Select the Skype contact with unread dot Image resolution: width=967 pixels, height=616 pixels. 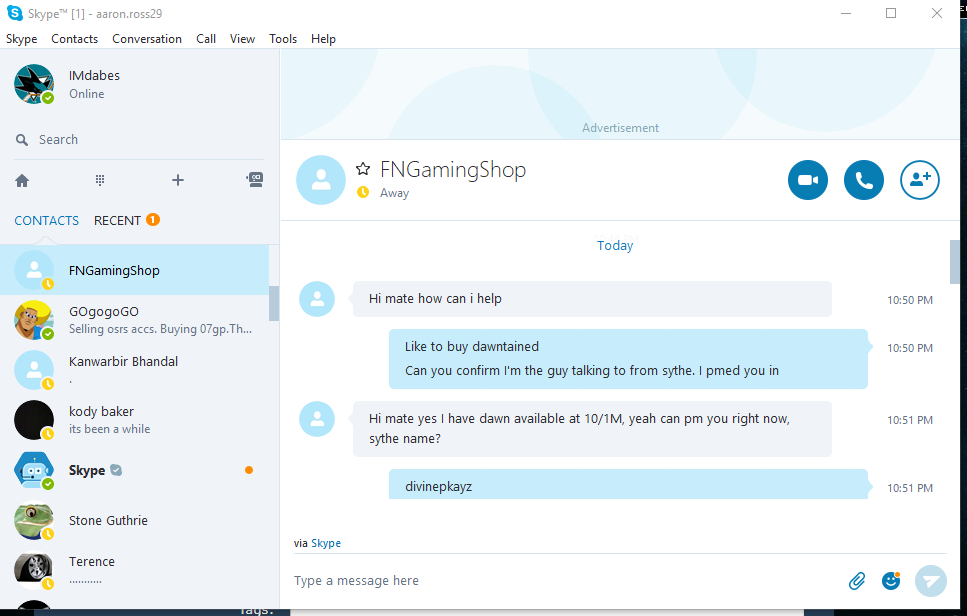(134, 470)
